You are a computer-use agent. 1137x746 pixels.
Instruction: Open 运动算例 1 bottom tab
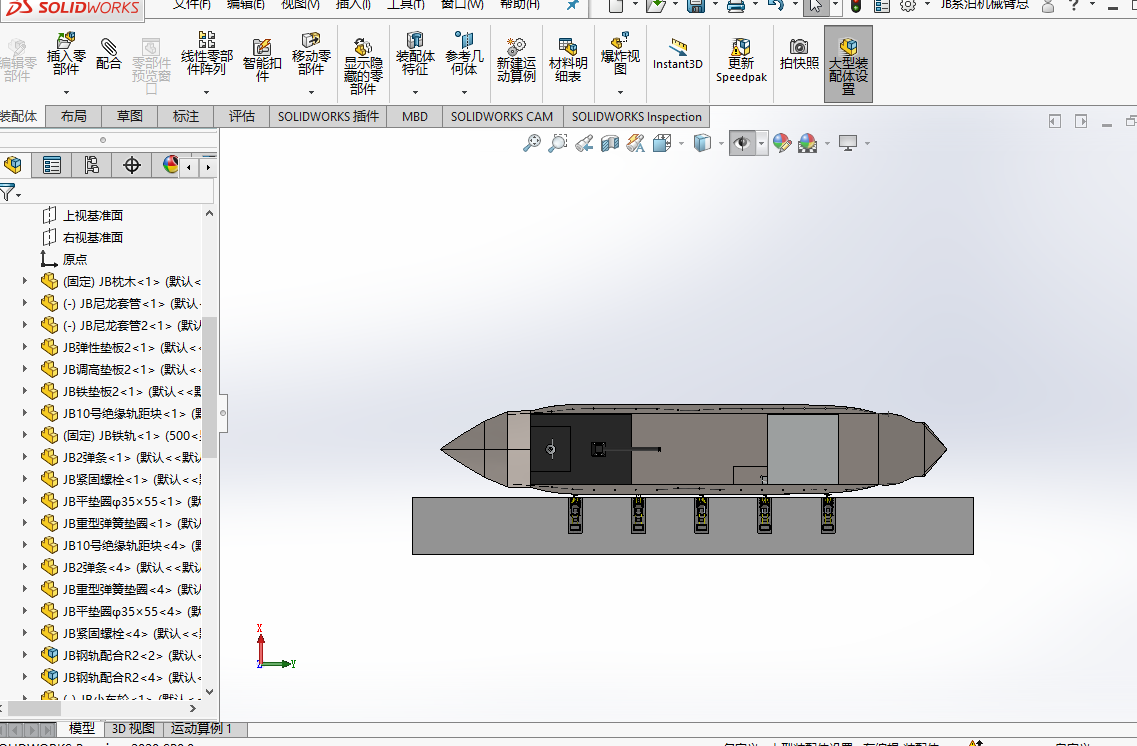202,728
